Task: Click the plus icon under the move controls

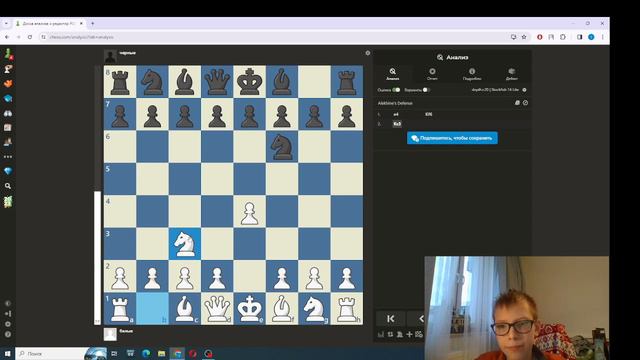Action: tap(409, 334)
